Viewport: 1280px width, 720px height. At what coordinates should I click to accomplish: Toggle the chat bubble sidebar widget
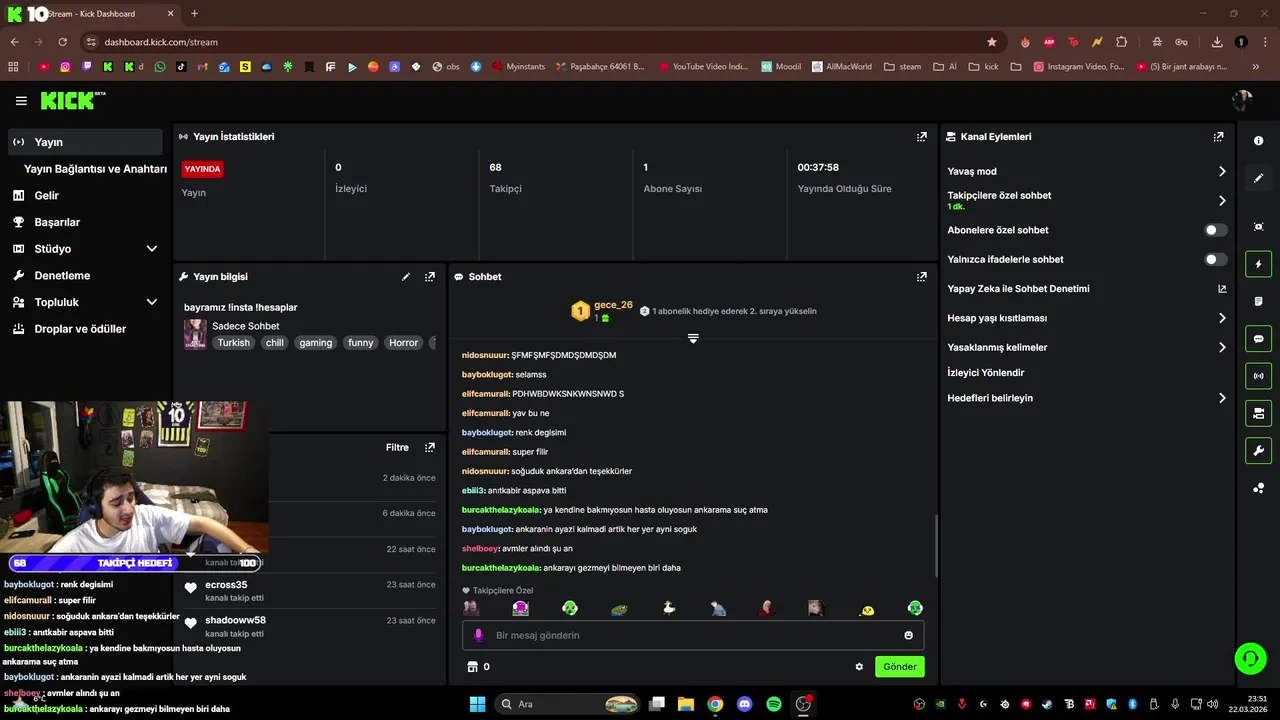click(x=1258, y=339)
